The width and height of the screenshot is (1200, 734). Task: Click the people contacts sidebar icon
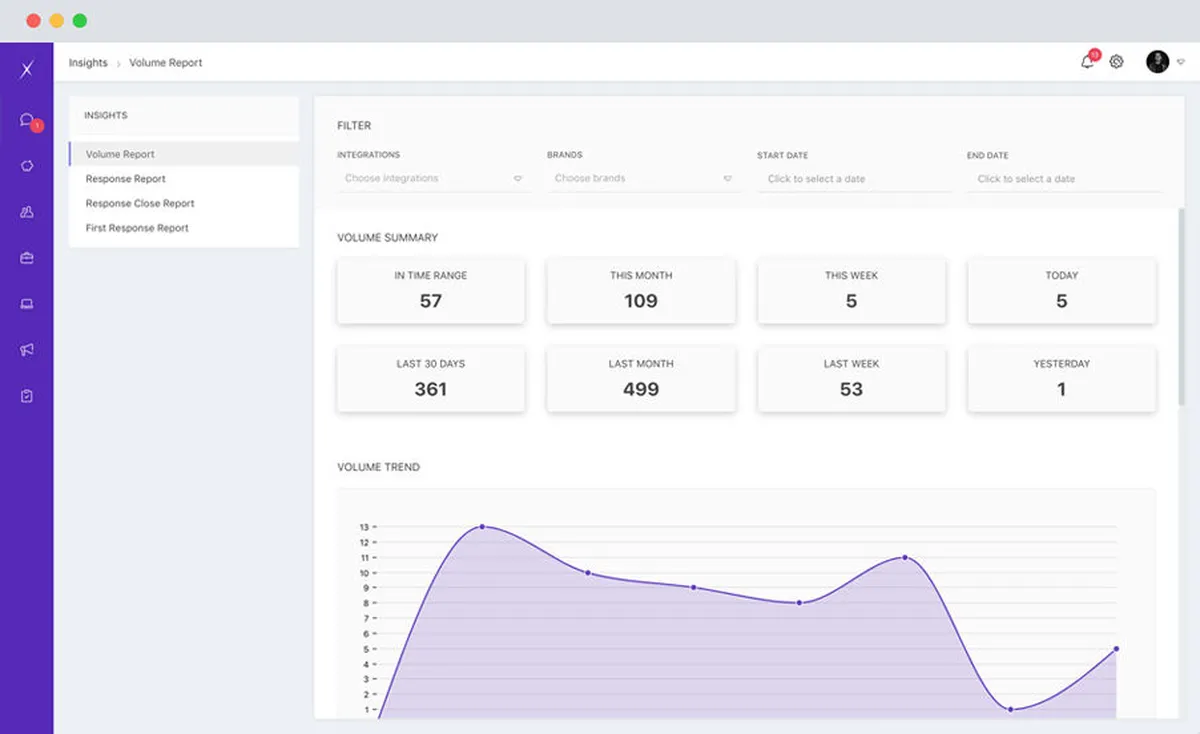27,212
